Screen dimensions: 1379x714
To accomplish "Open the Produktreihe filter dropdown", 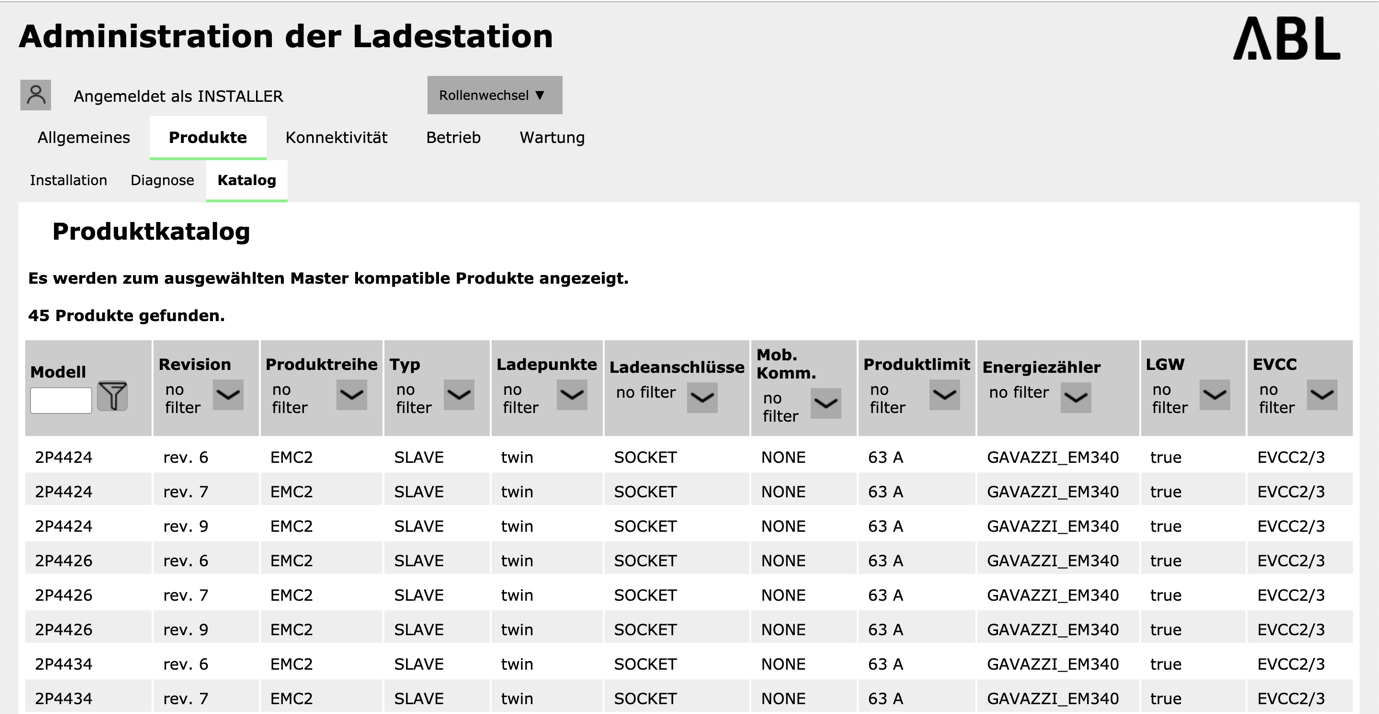I will (x=351, y=395).
